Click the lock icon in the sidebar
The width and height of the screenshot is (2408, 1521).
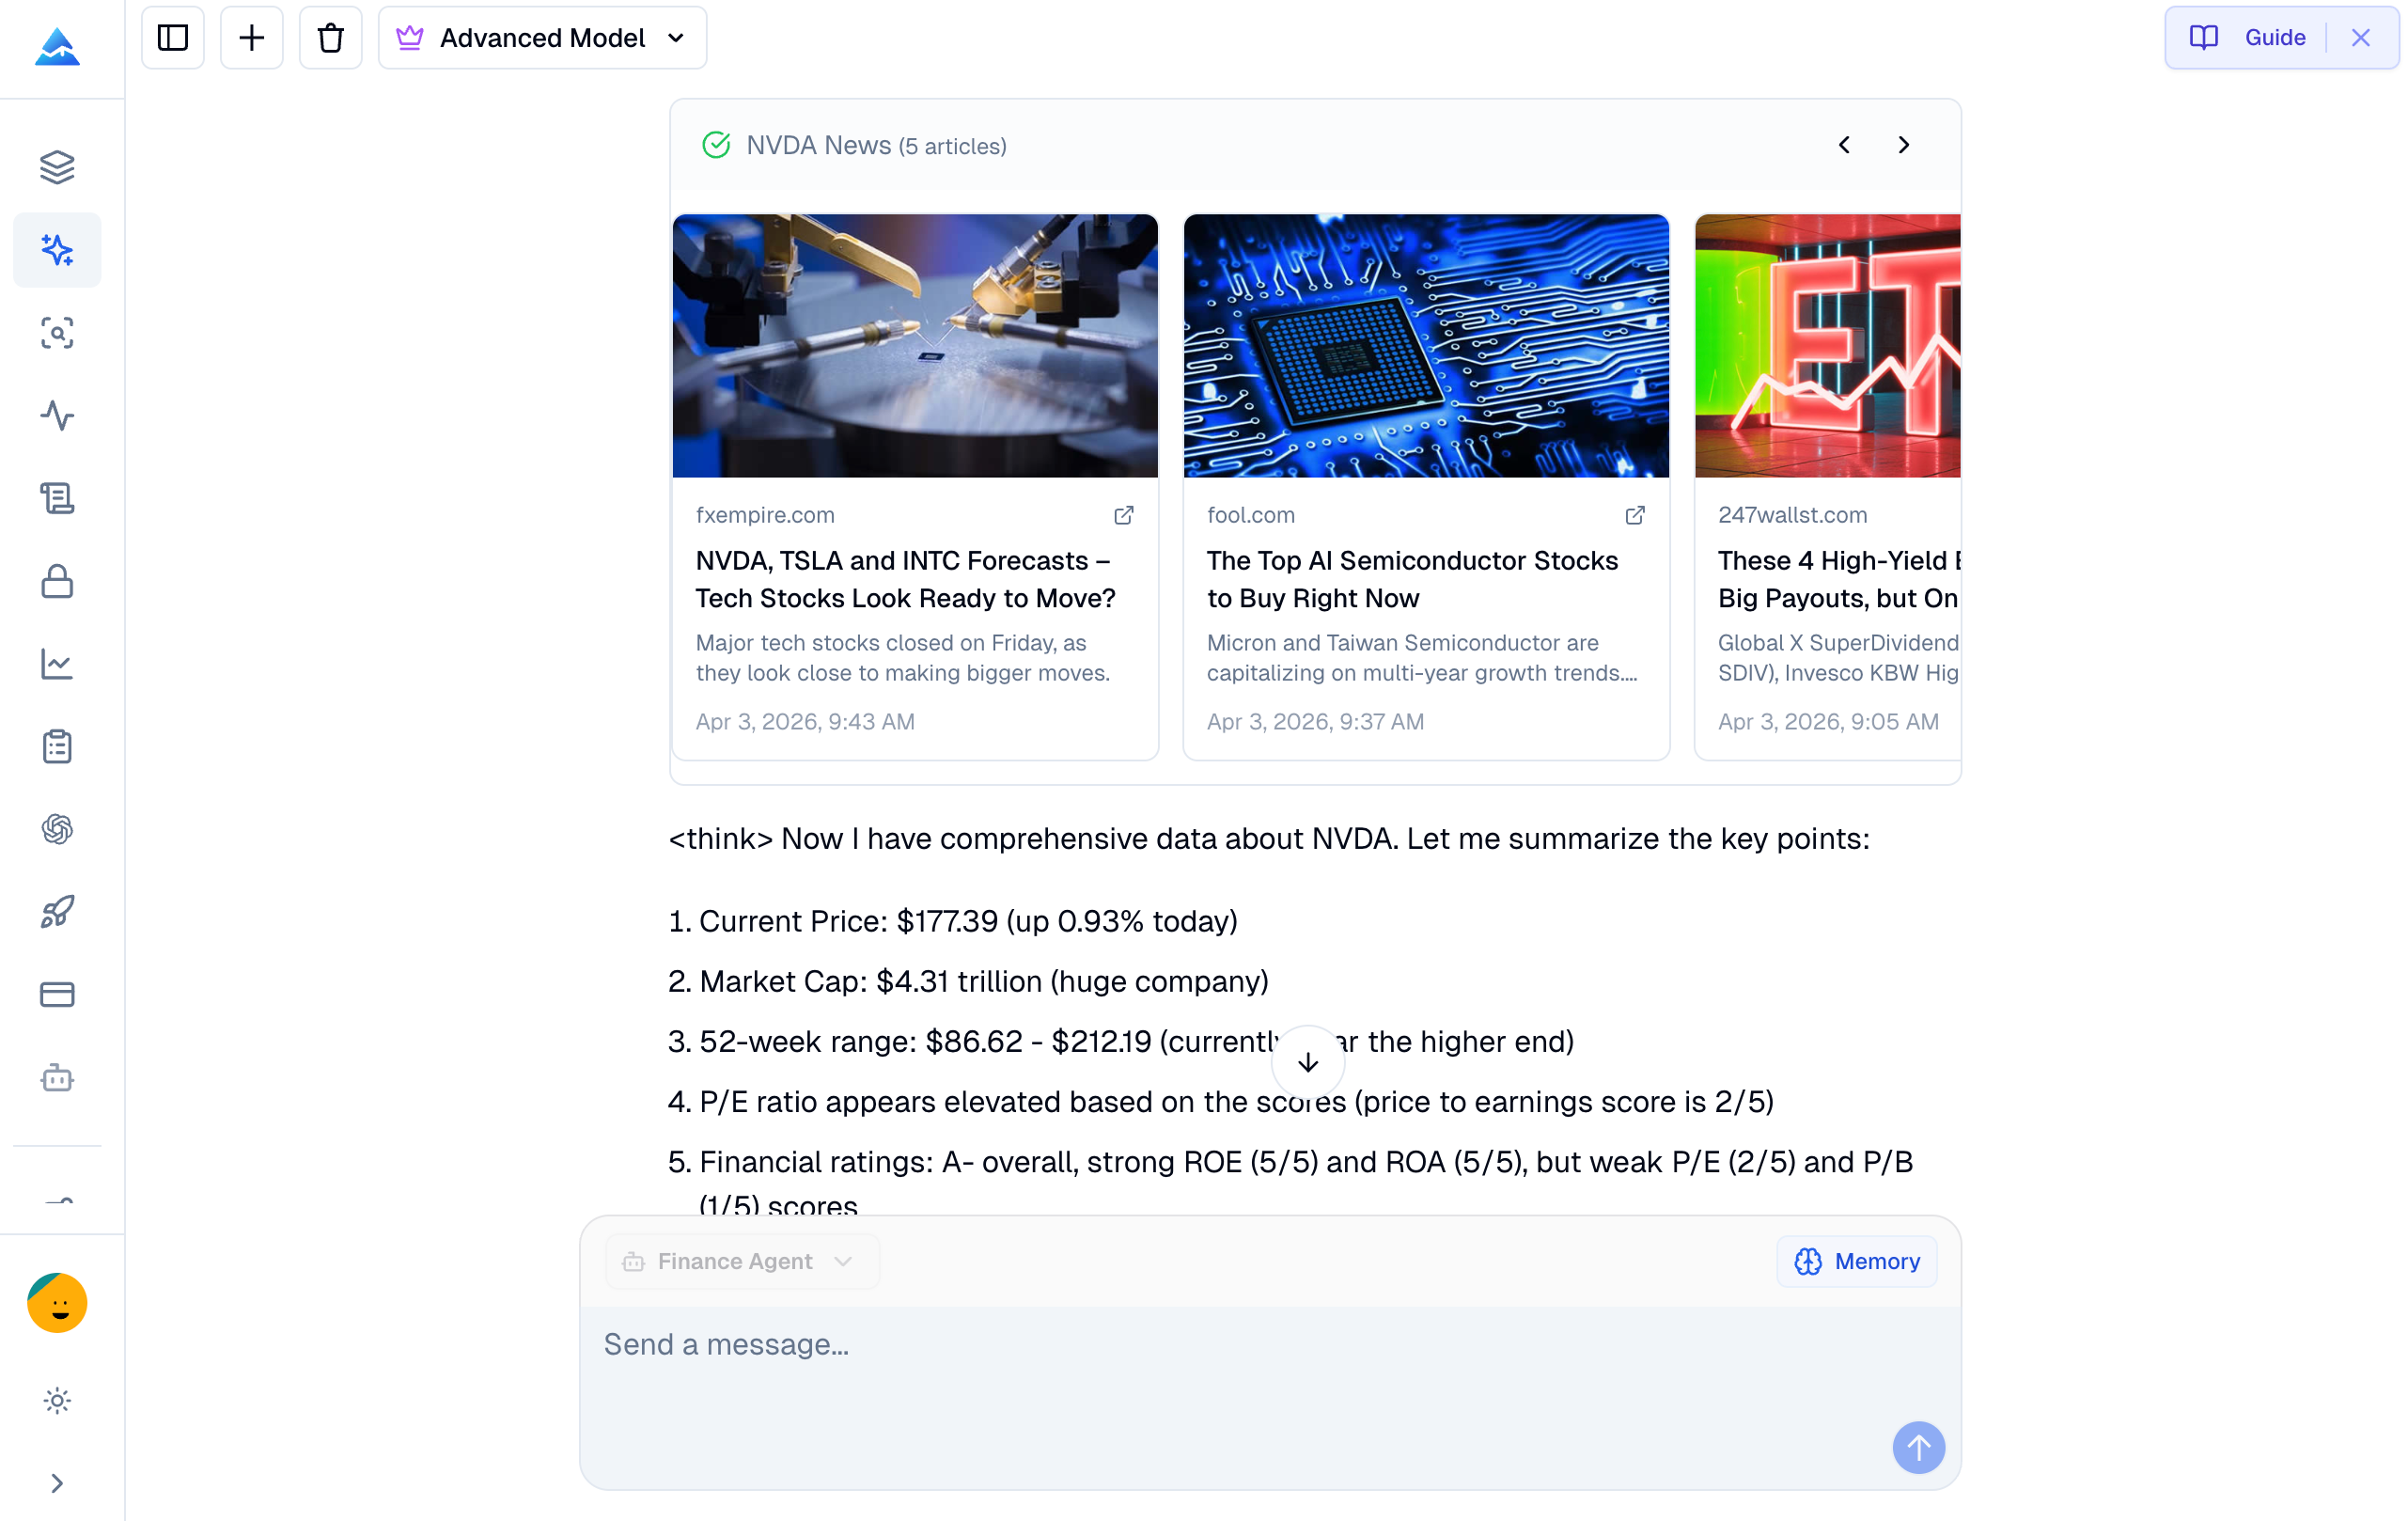[57, 581]
